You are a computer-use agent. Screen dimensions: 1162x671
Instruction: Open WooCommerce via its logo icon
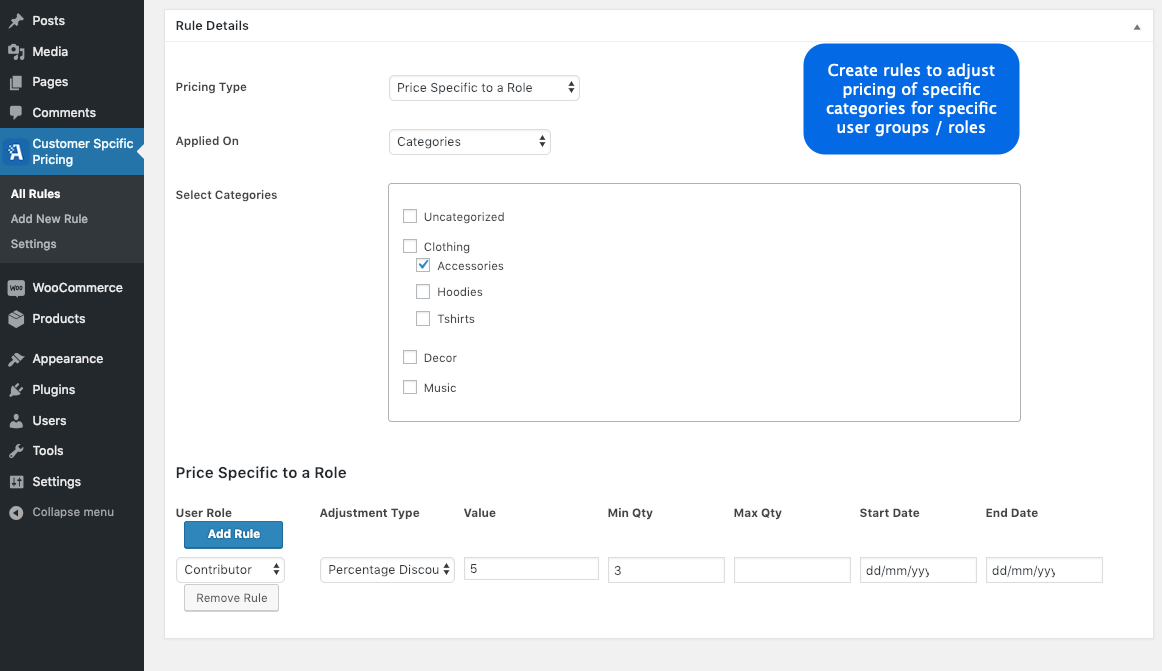pos(15,287)
